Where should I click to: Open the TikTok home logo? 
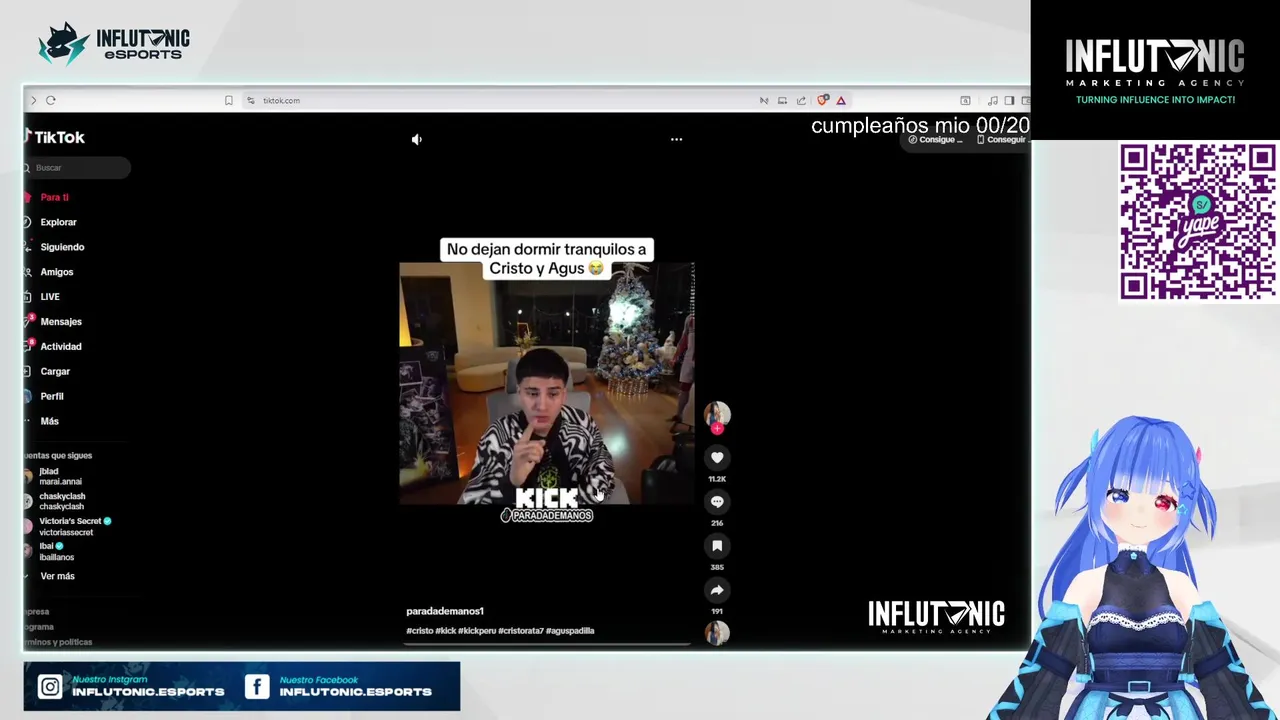tap(55, 138)
